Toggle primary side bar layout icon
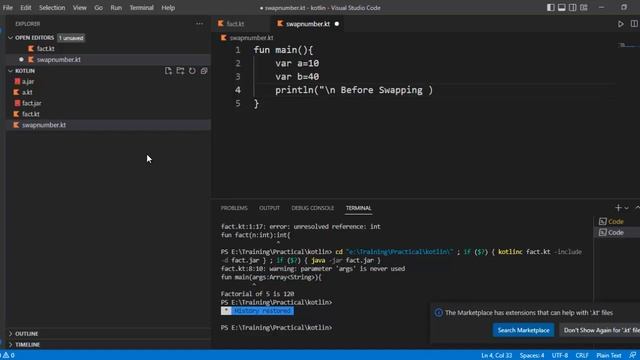The image size is (640, 360). [551, 7]
